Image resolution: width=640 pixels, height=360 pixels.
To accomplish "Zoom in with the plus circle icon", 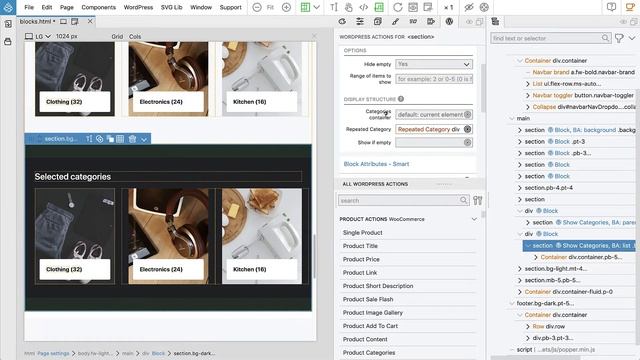I will (287, 7).
